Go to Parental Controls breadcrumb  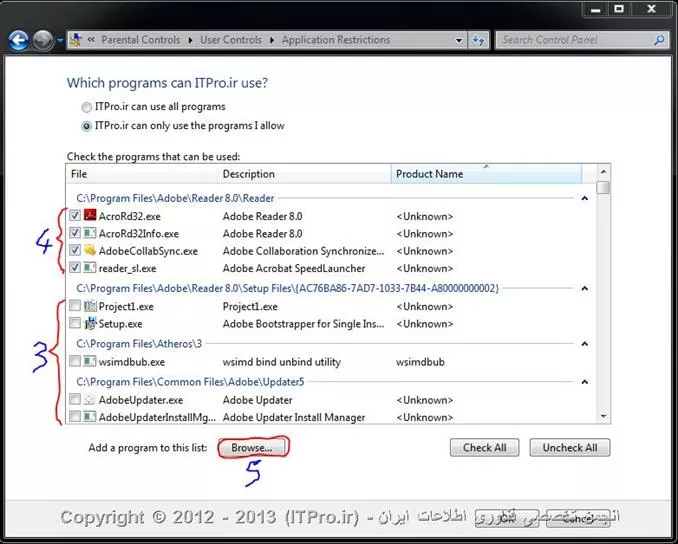[x=141, y=40]
